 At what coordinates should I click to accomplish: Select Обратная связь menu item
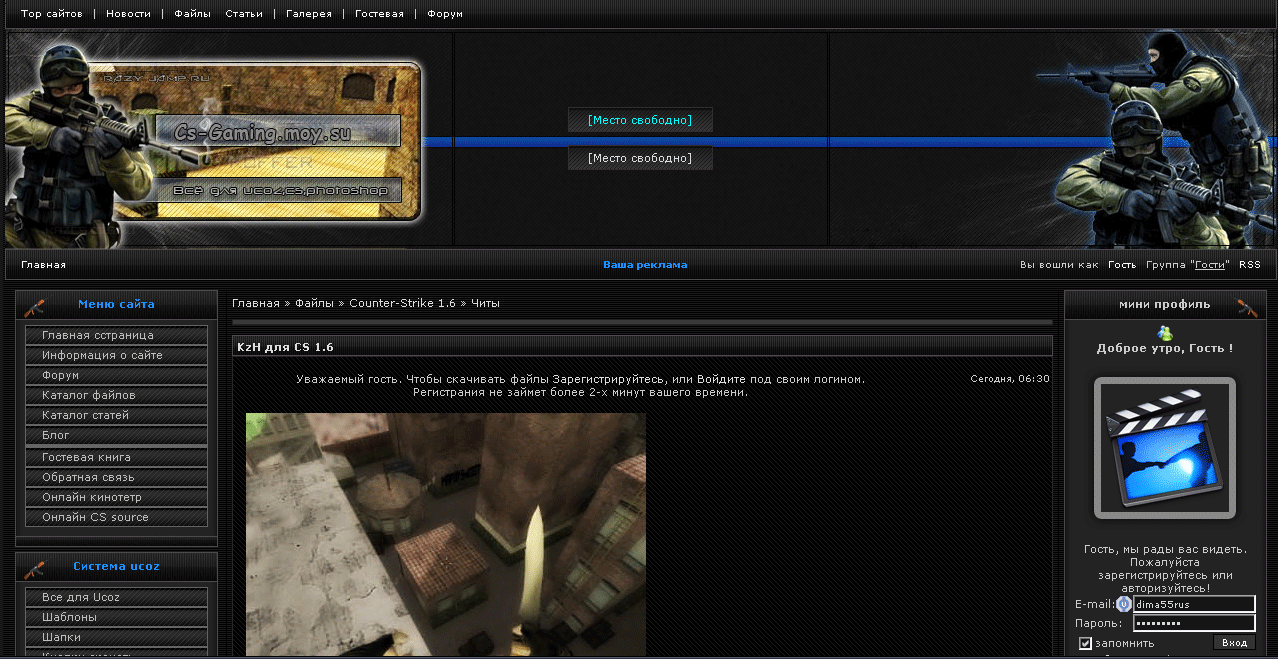pos(117,477)
